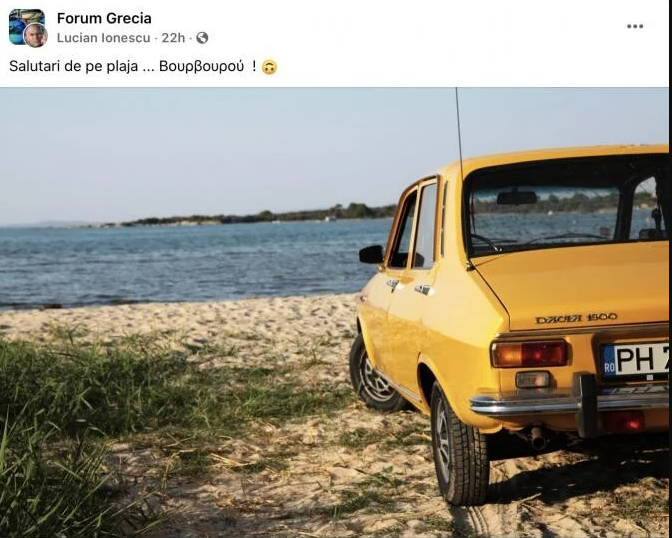Click the 22h post timestamp

coord(173,38)
